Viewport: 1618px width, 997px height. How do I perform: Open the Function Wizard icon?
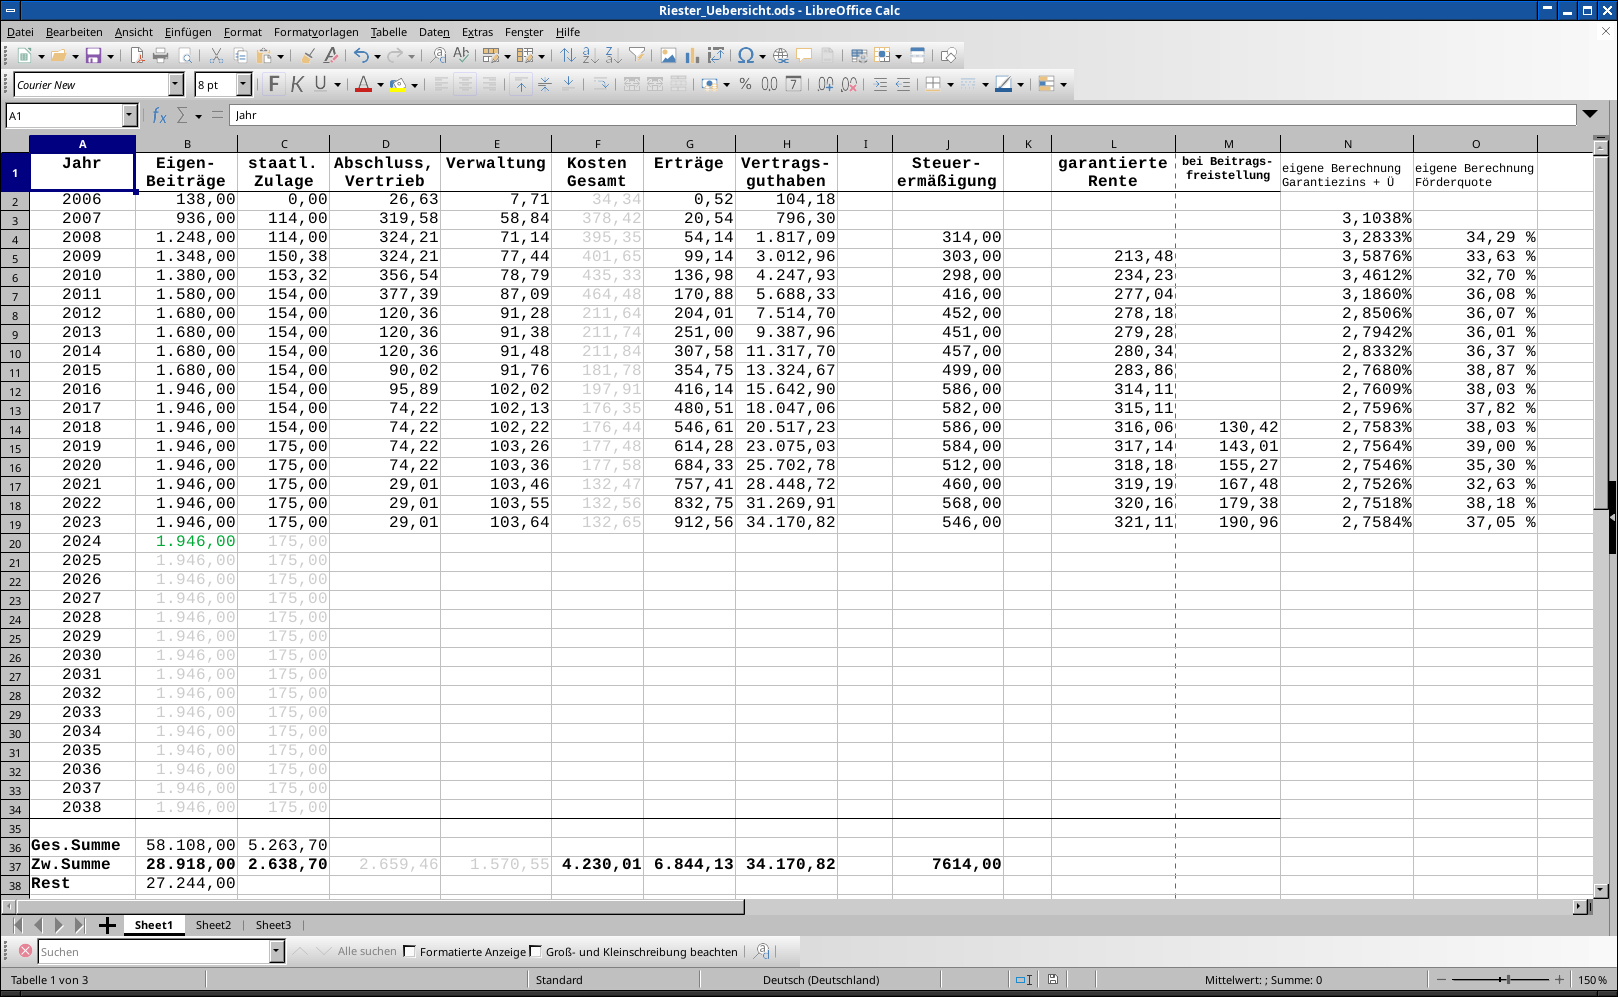tap(159, 116)
